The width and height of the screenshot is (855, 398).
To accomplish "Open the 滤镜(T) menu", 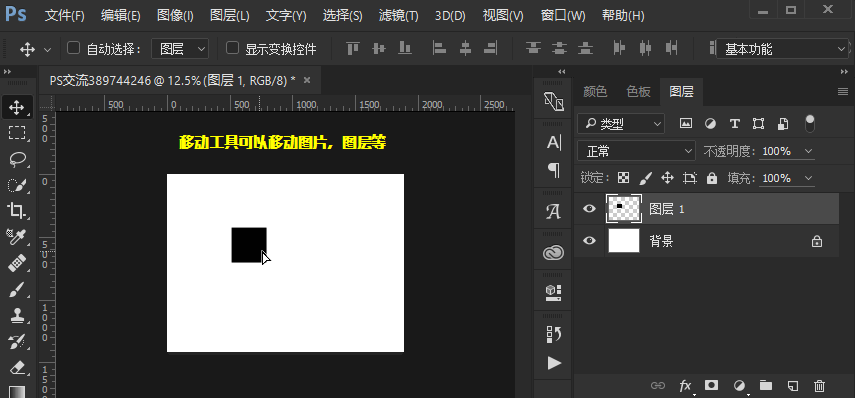I will [x=399, y=15].
